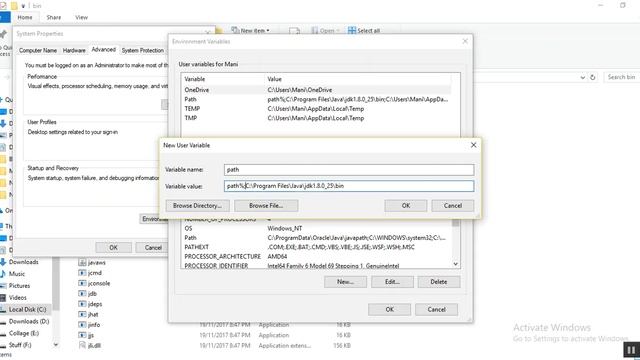This screenshot has height=360, width=640.
Task: Click Explorer refresh icon
Action: (x=593, y=77)
